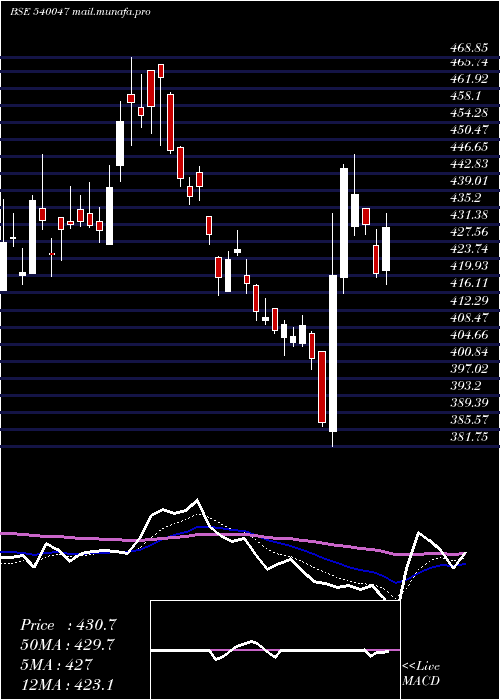Screen dimensions: 500x700
Task: Click the 446.65 price axis label
Action: 469,147
